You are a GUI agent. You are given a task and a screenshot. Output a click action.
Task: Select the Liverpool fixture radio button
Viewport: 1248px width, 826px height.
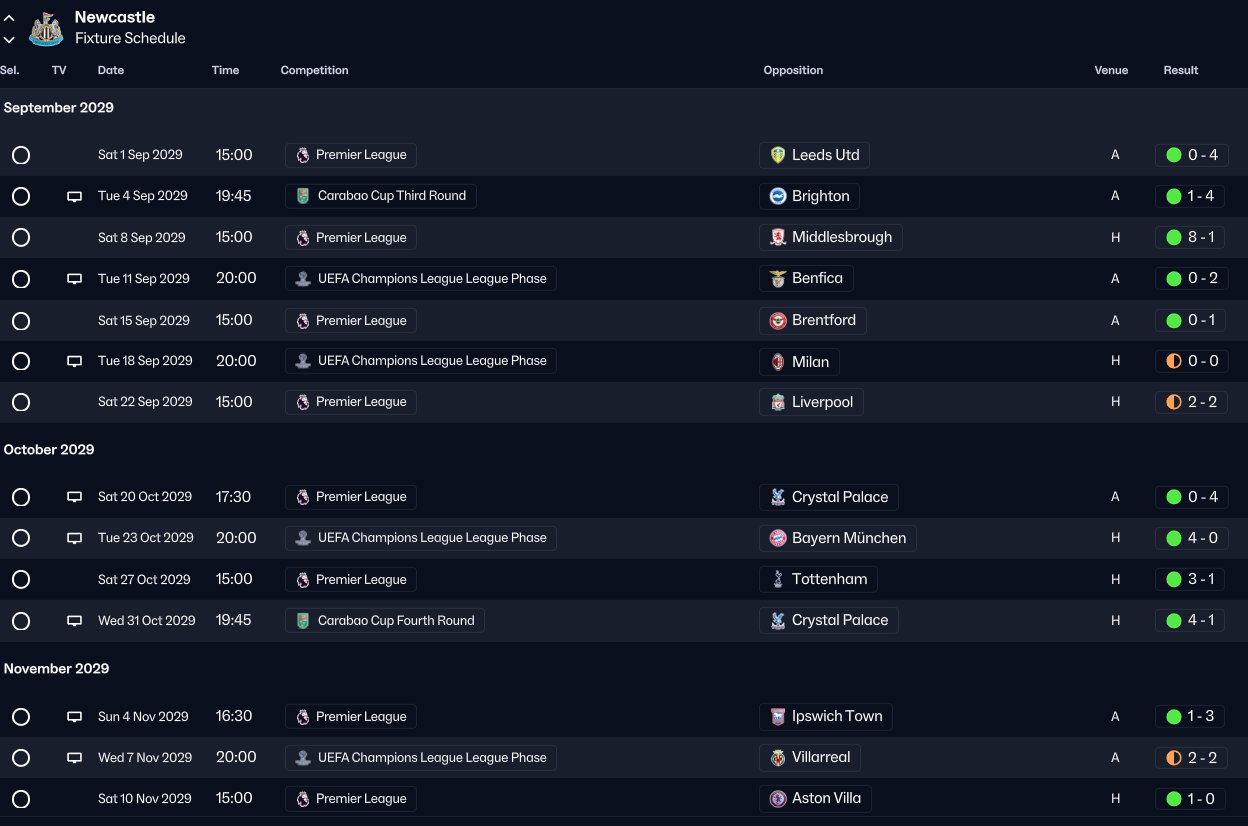[21, 402]
